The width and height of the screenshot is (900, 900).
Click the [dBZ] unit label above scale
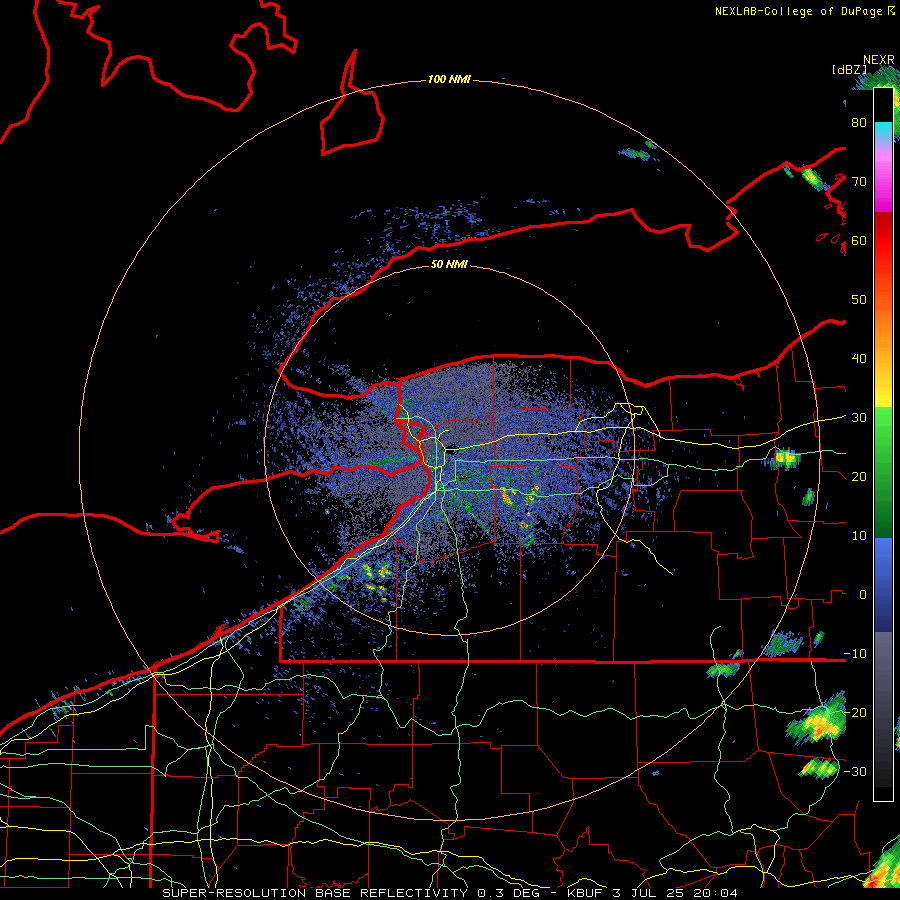(849, 69)
